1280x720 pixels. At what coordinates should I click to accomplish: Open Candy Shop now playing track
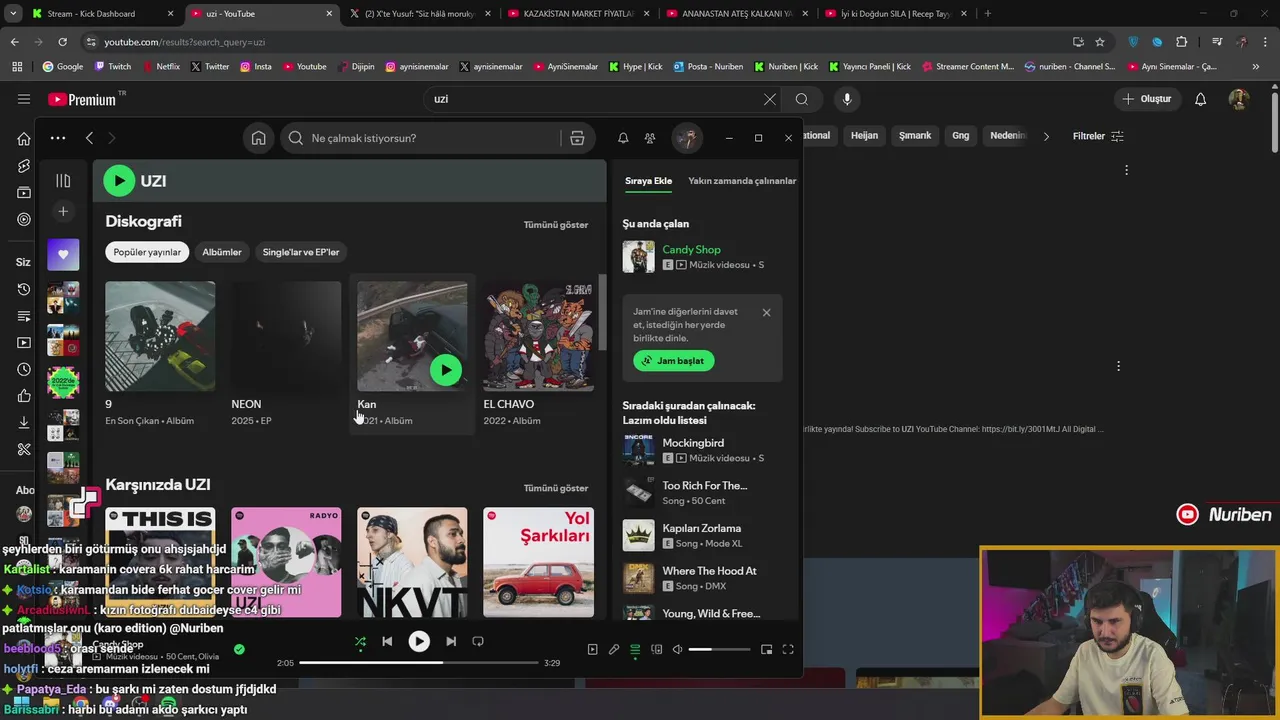pos(691,250)
